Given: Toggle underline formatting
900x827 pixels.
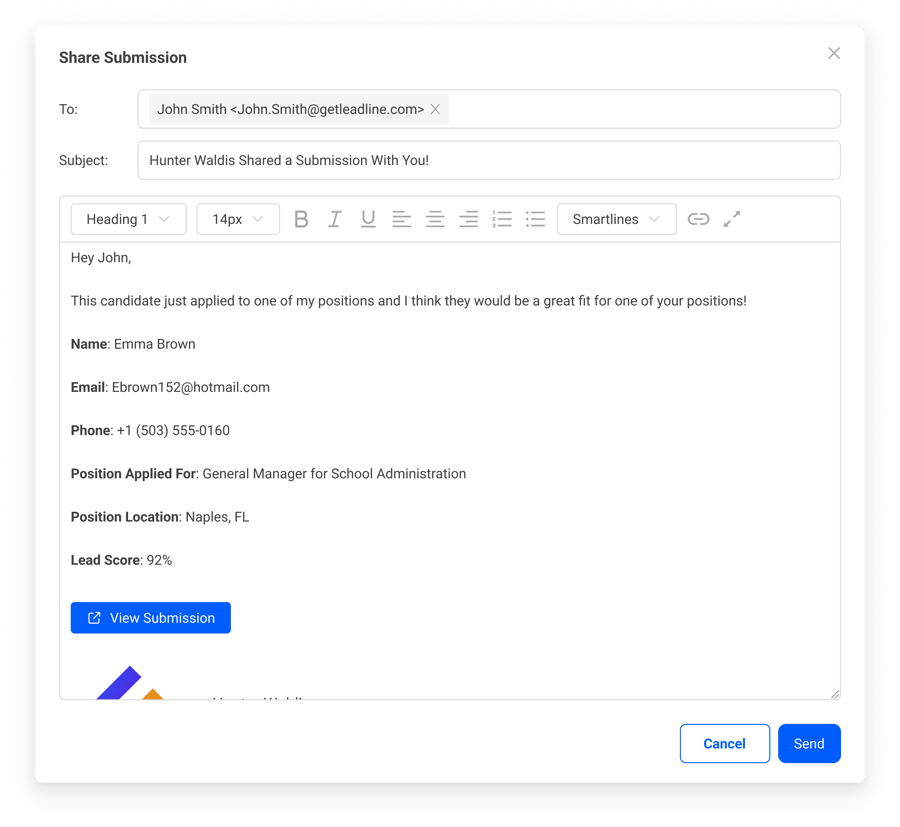Looking at the screenshot, I should click(368, 219).
